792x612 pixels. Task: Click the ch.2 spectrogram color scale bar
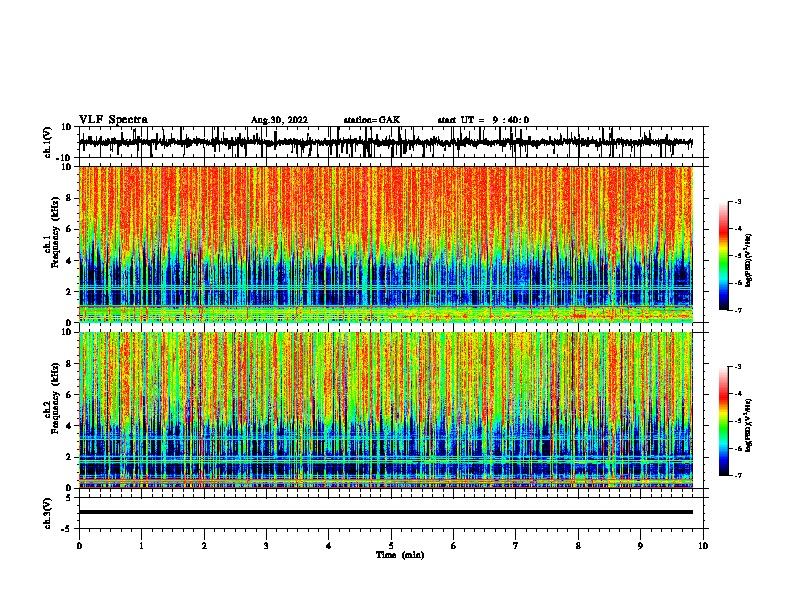click(x=723, y=421)
